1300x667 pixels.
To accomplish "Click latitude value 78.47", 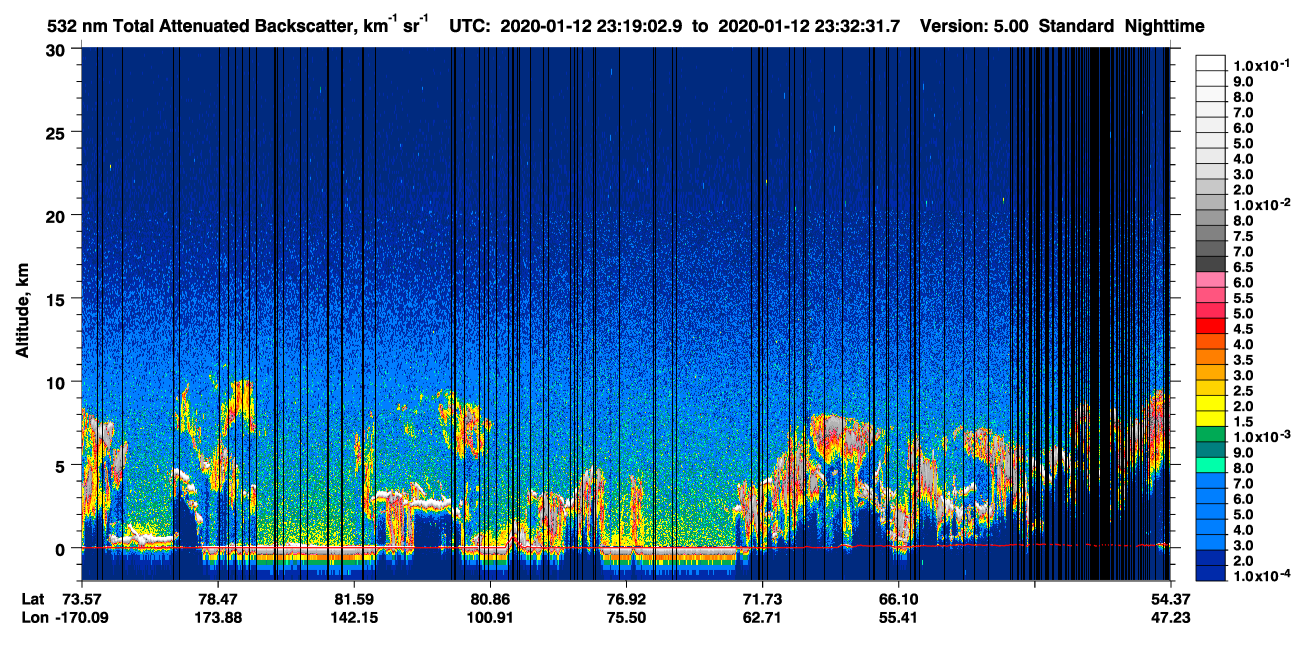I will (218, 598).
